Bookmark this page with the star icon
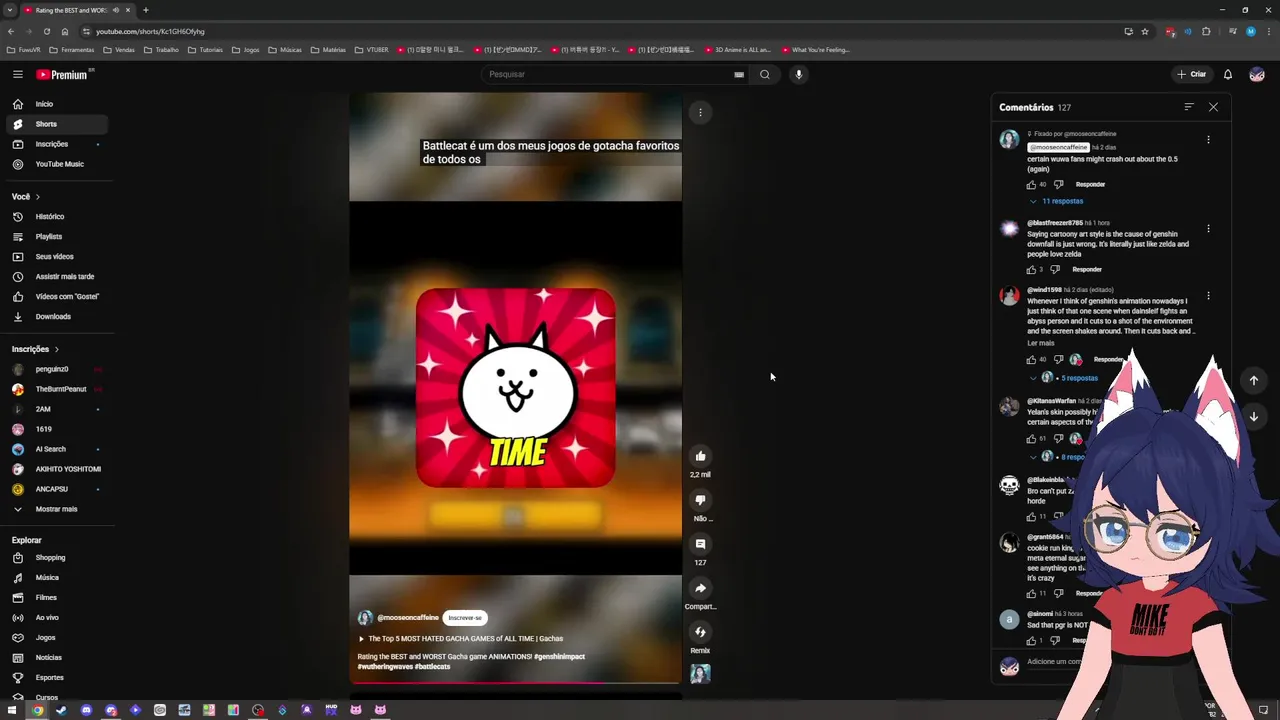Image resolution: width=1280 pixels, height=720 pixels. (x=1145, y=31)
